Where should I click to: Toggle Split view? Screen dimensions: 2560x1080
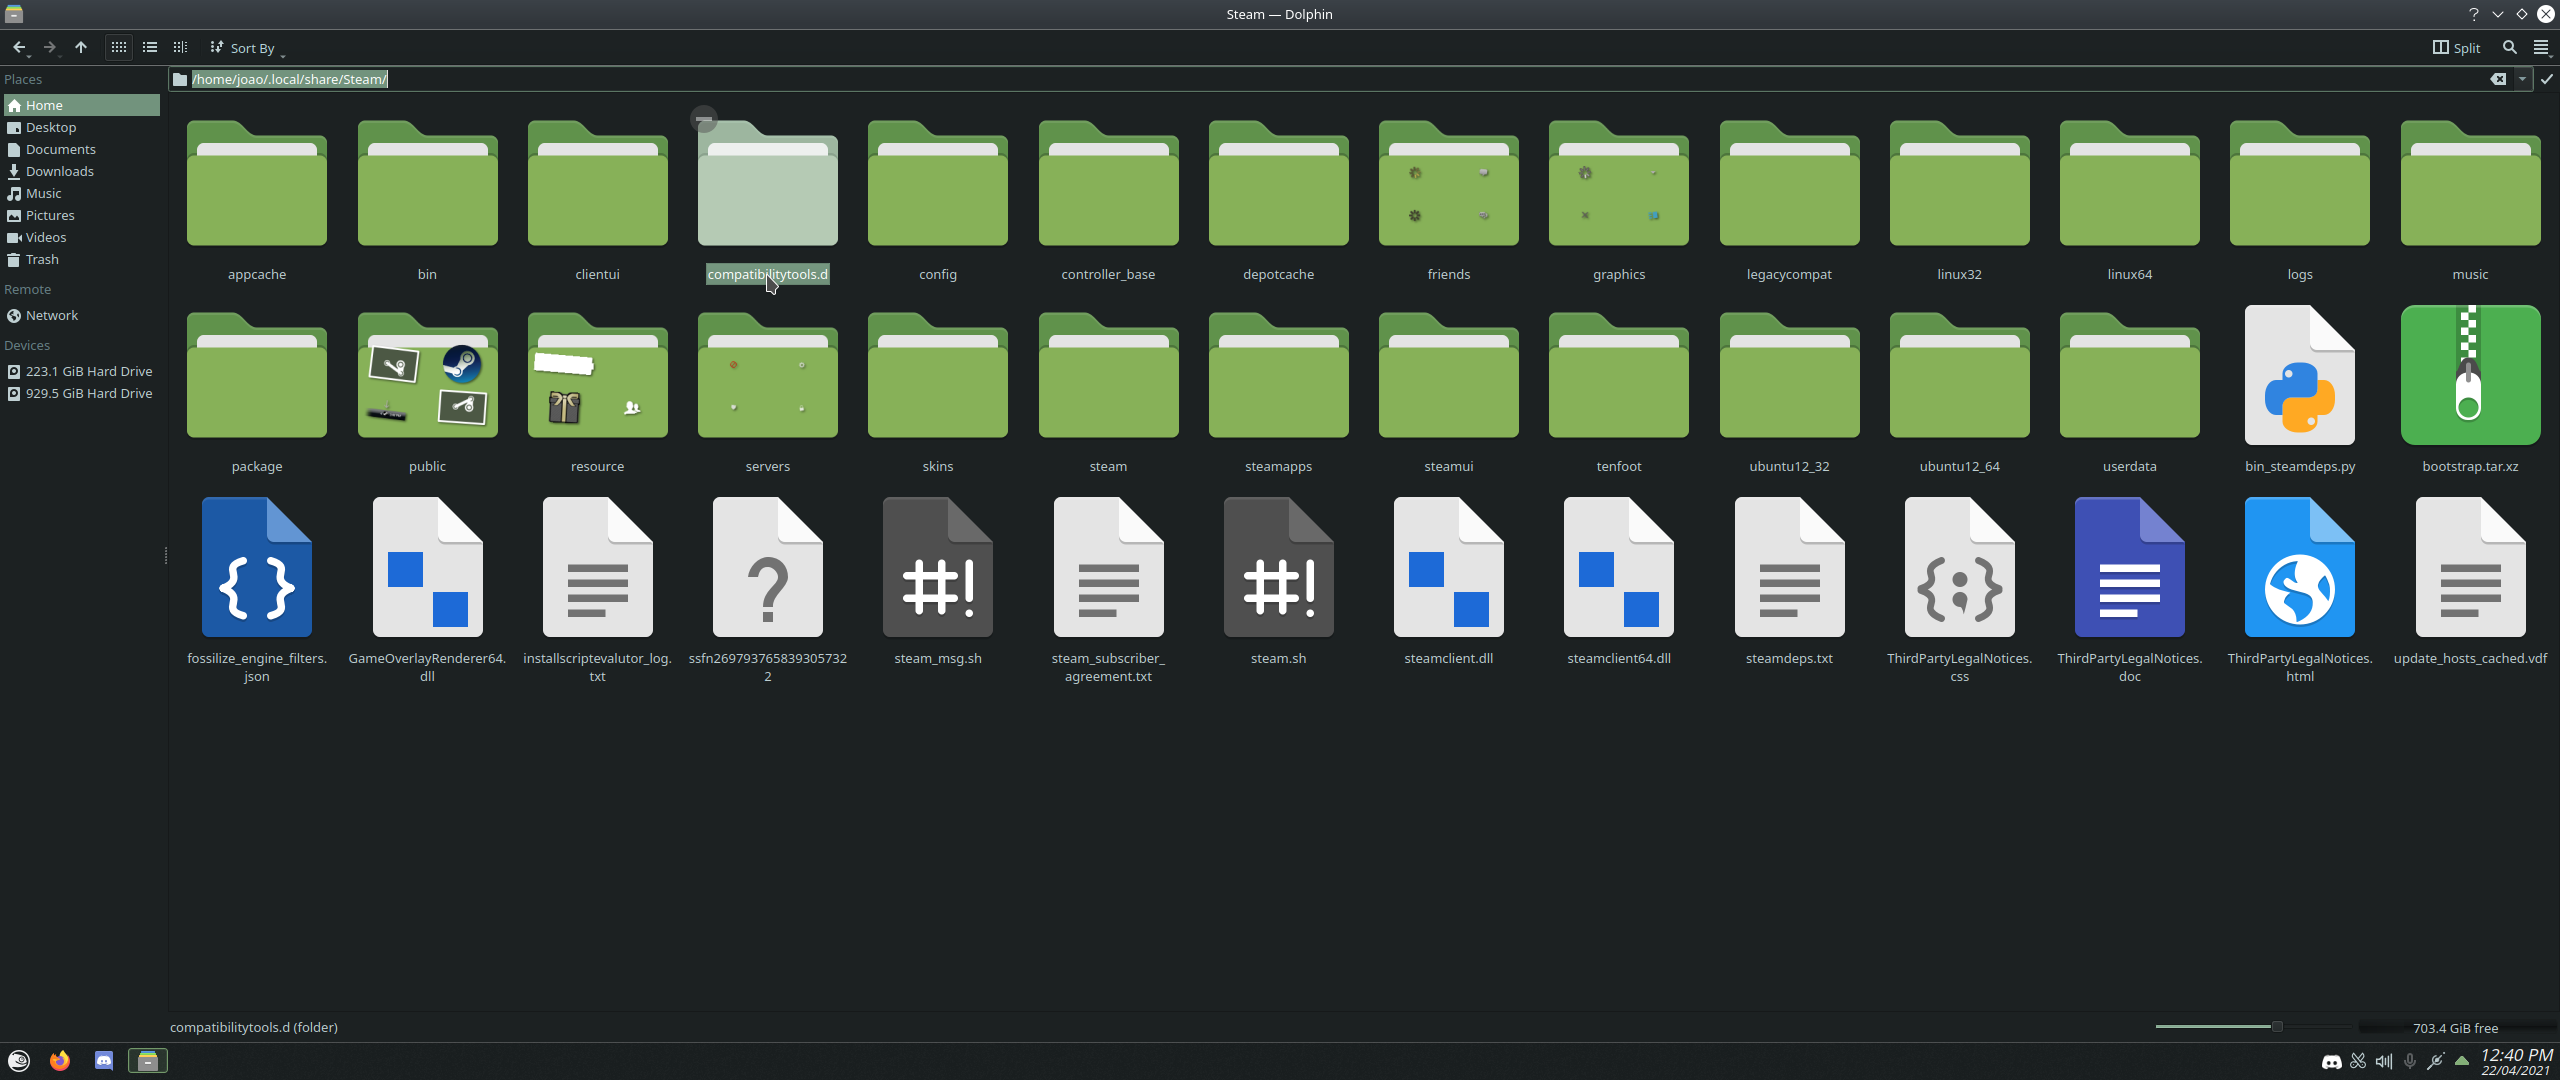point(2457,47)
